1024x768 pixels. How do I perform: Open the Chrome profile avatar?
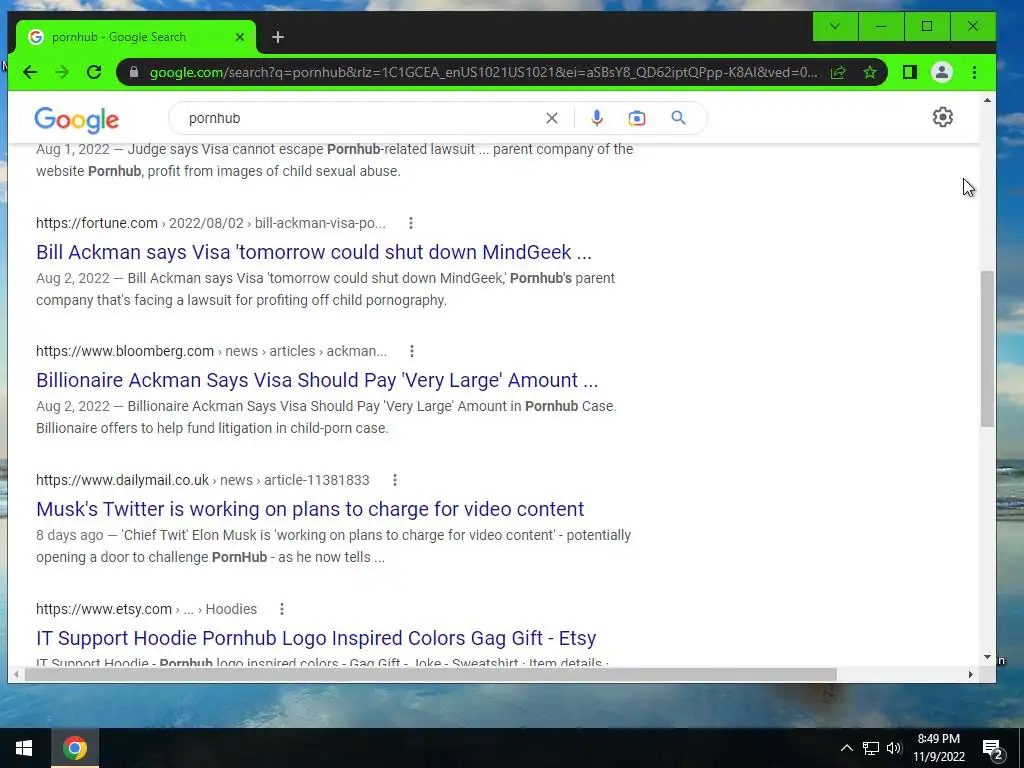click(942, 72)
